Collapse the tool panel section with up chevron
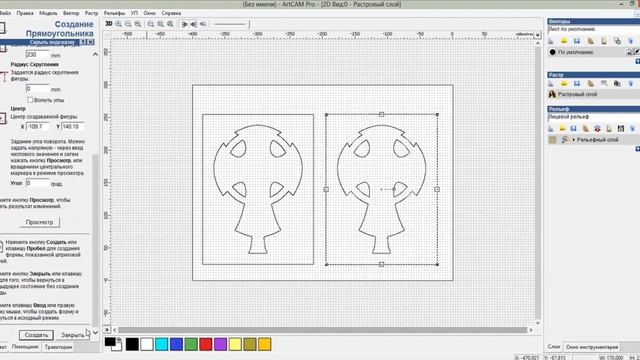Viewport: 640px width, 360px height. click(x=95, y=54)
